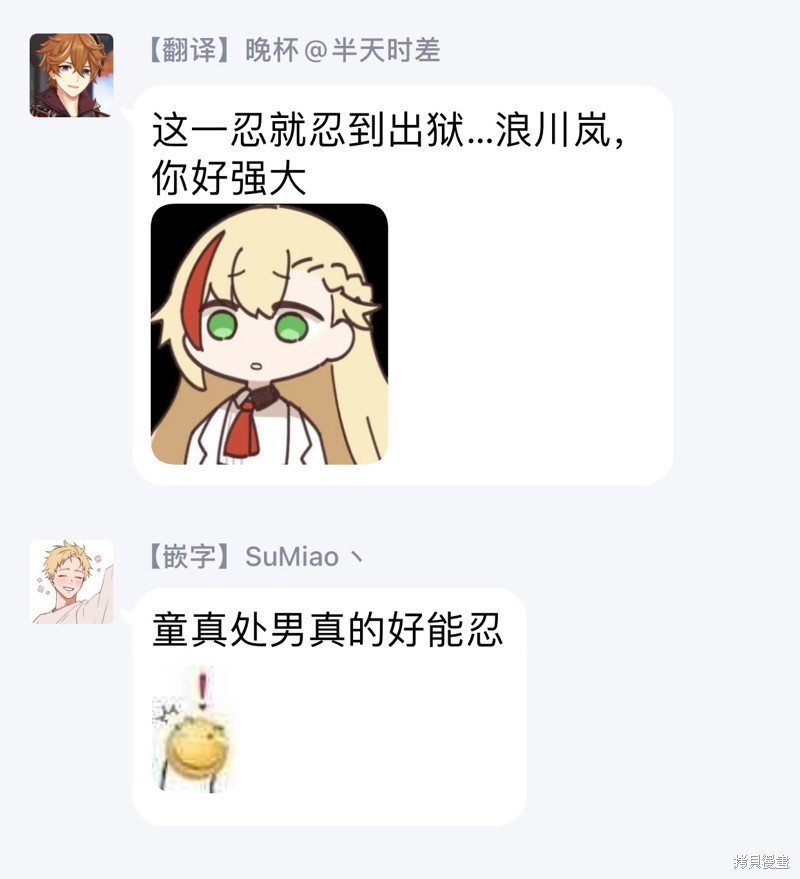Tap the blurry yellow smiley sticker

point(192,729)
